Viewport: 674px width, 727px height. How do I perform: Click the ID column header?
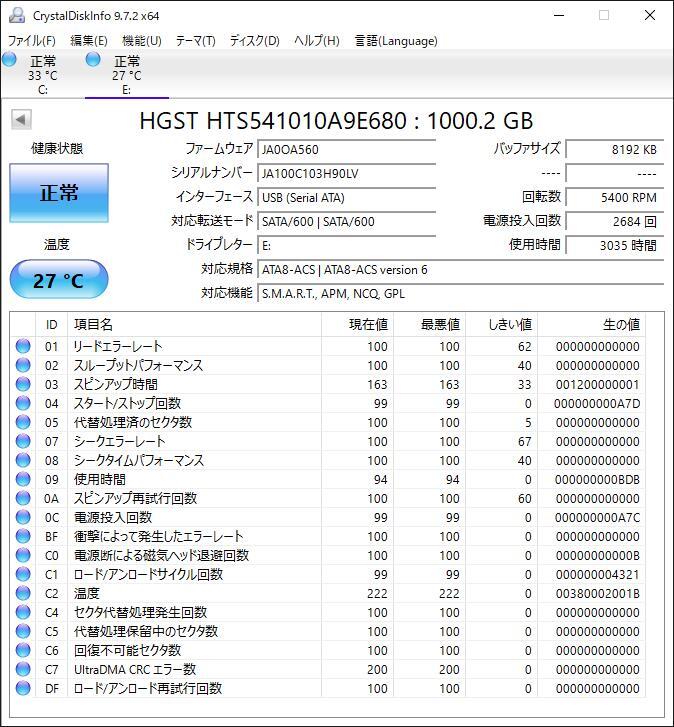coord(51,325)
